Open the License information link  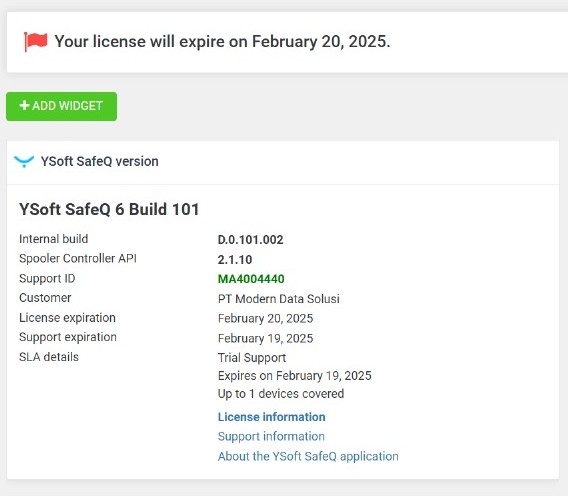coord(271,417)
